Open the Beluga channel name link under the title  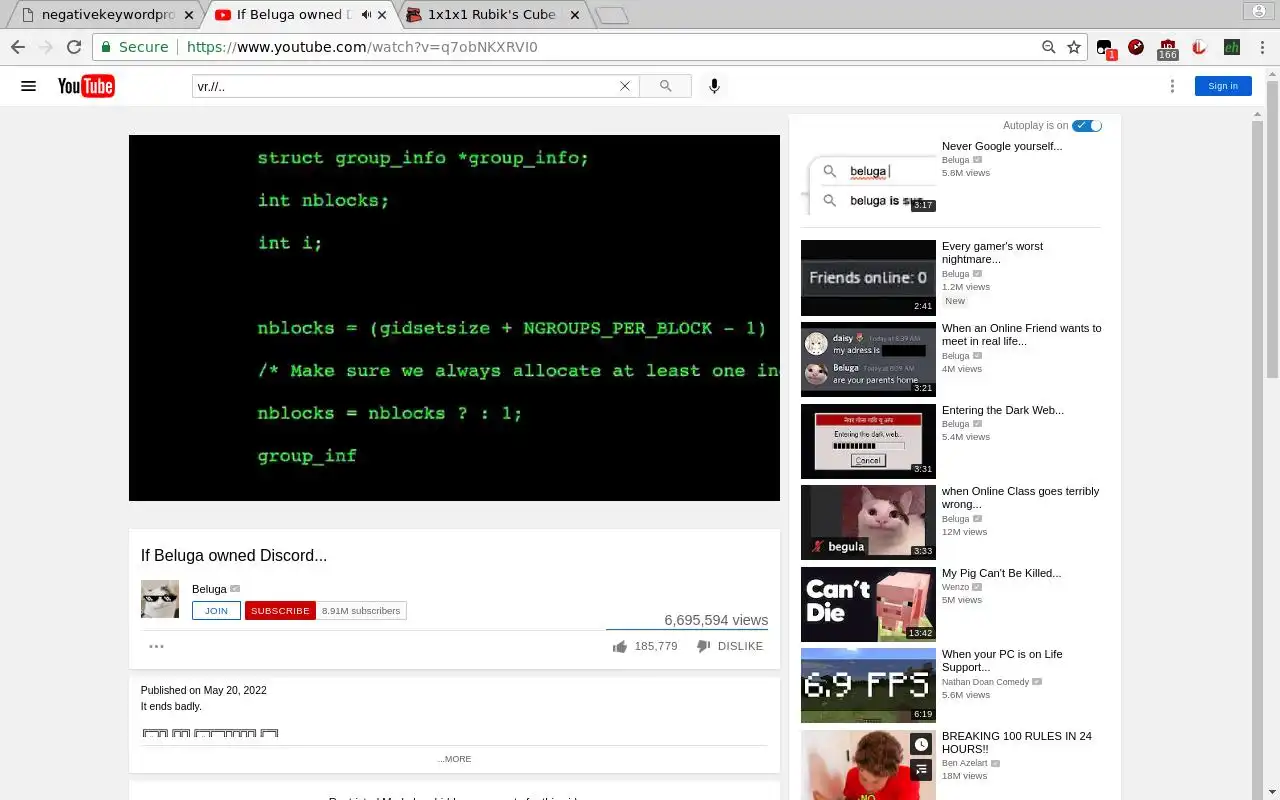(x=209, y=589)
